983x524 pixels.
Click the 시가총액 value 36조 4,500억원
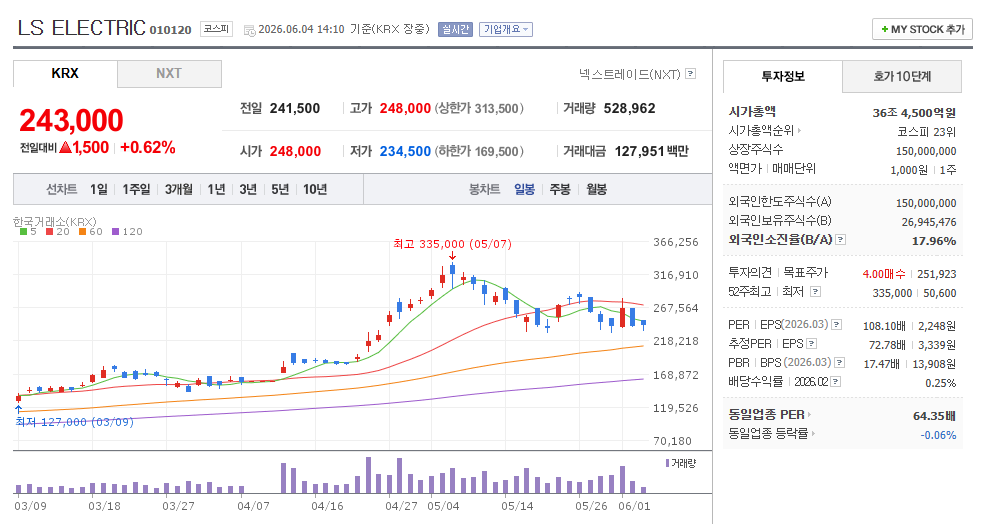pyautogui.click(x=914, y=113)
